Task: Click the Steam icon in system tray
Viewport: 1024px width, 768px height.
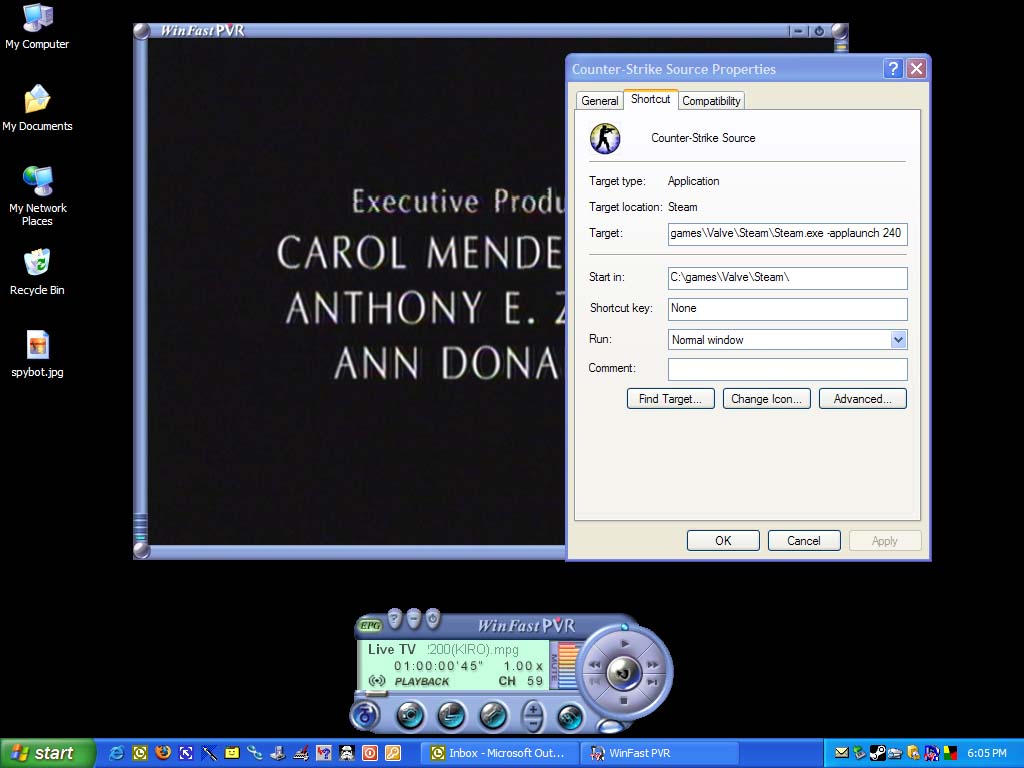Action: (878, 753)
